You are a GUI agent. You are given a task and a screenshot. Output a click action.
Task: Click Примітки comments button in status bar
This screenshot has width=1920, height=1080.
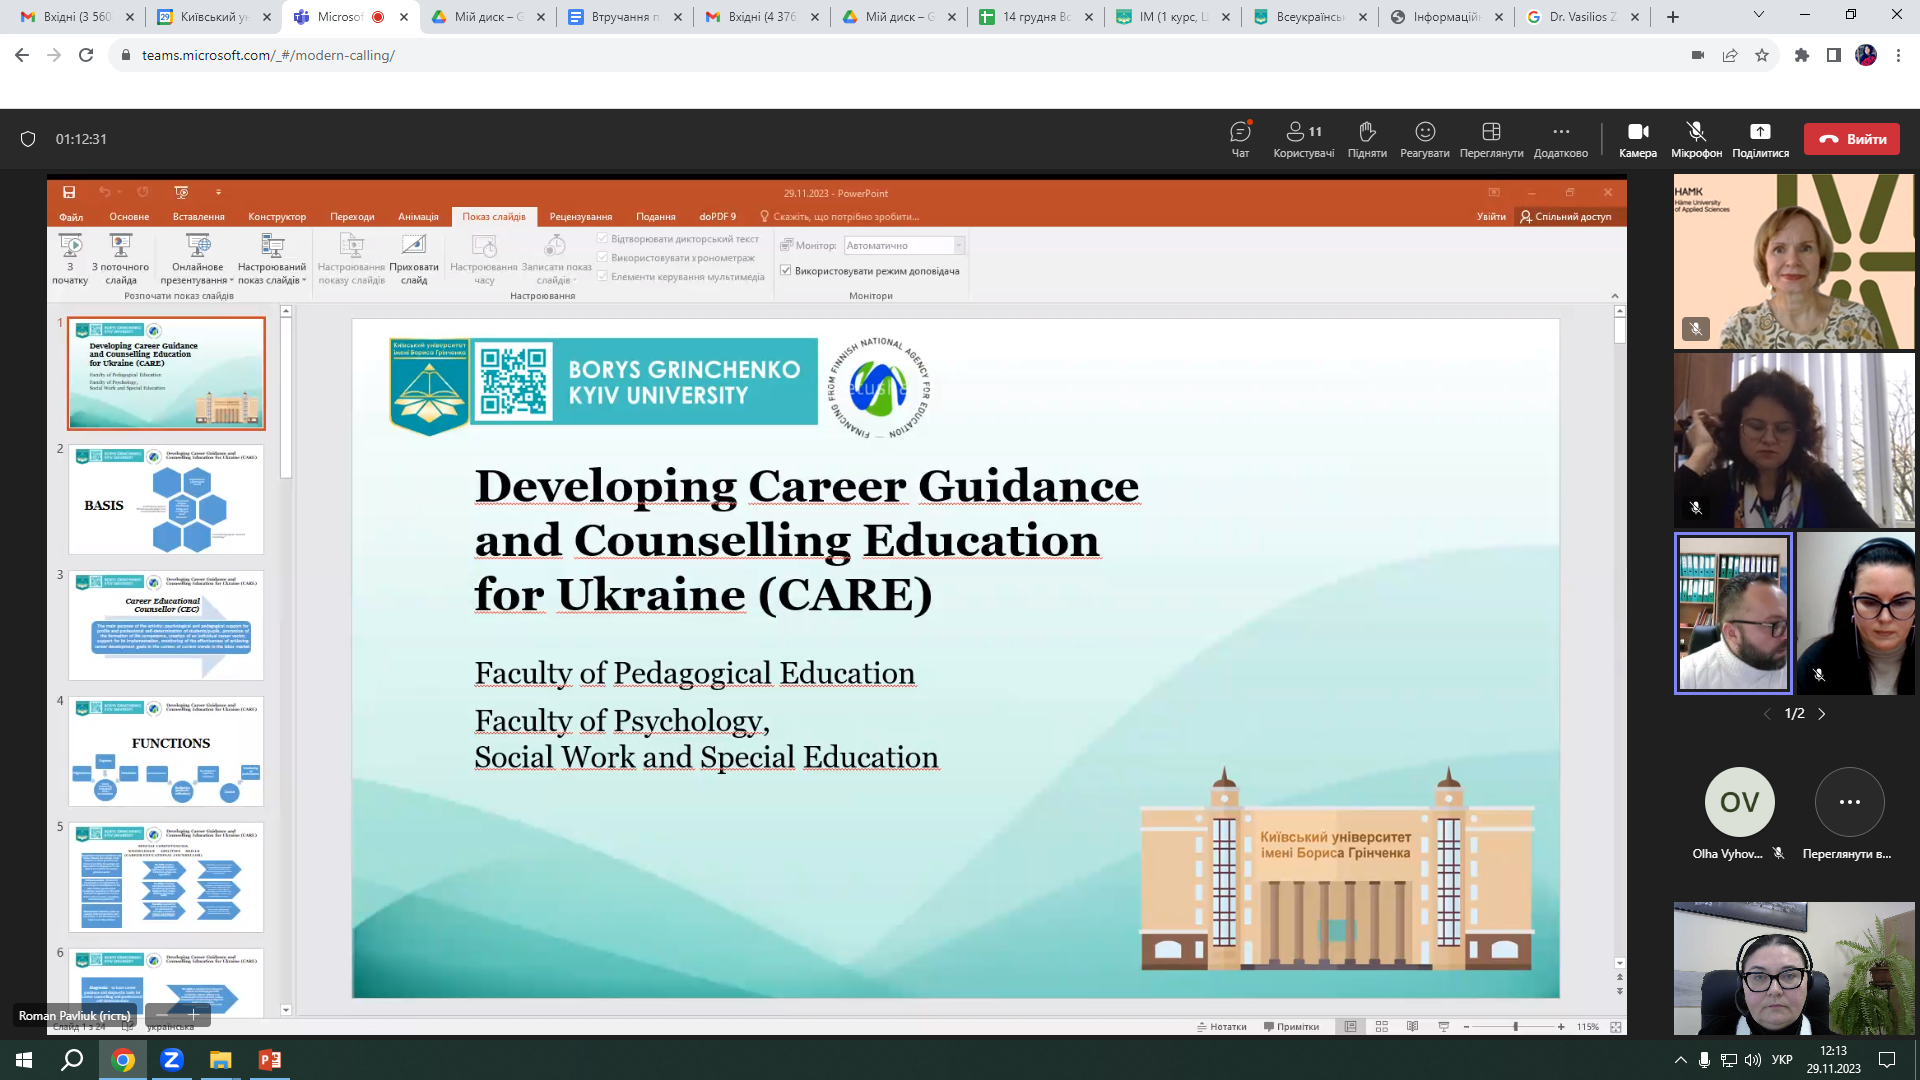click(x=1291, y=1027)
